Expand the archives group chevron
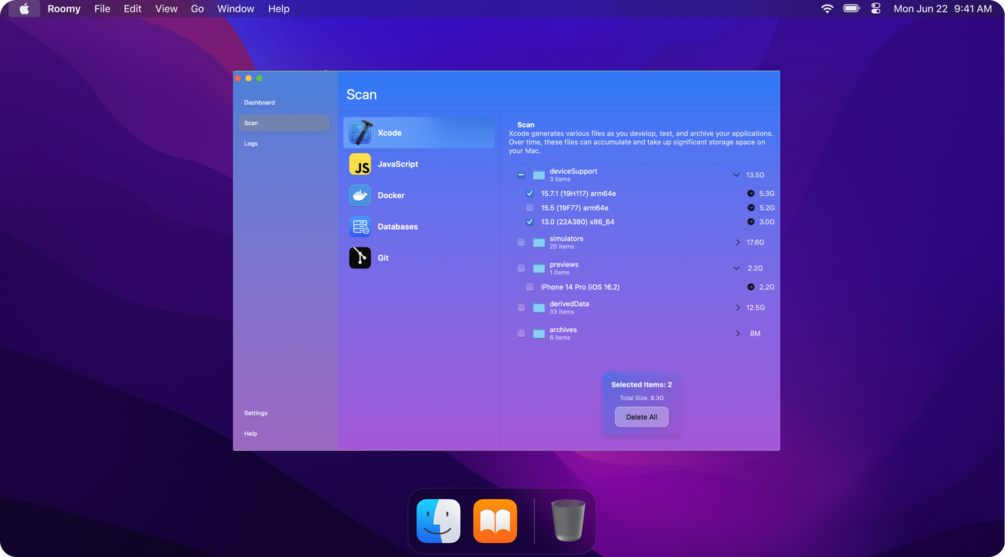Screen dimensions: 1005x557 (x=738, y=333)
